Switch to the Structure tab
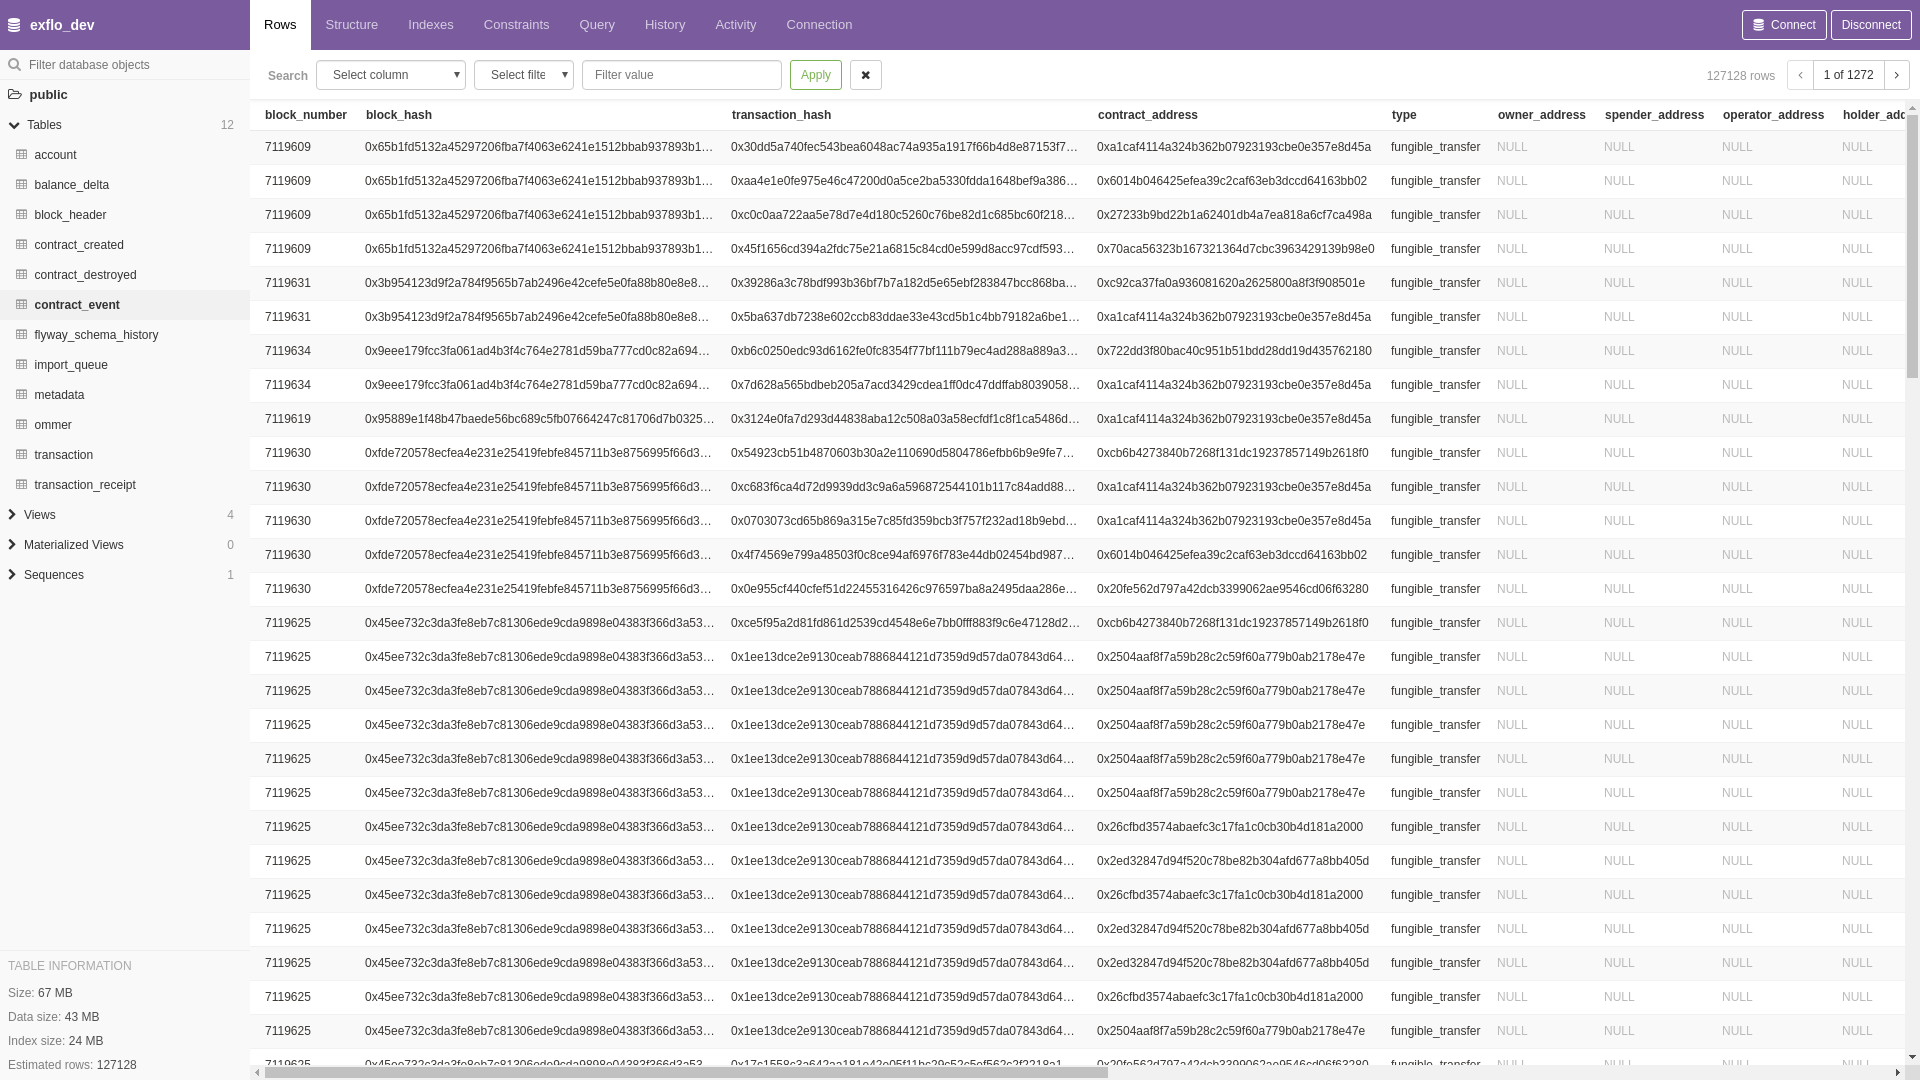The height and width of the screenshot is (1080, 1920). [x=352, y=25]
